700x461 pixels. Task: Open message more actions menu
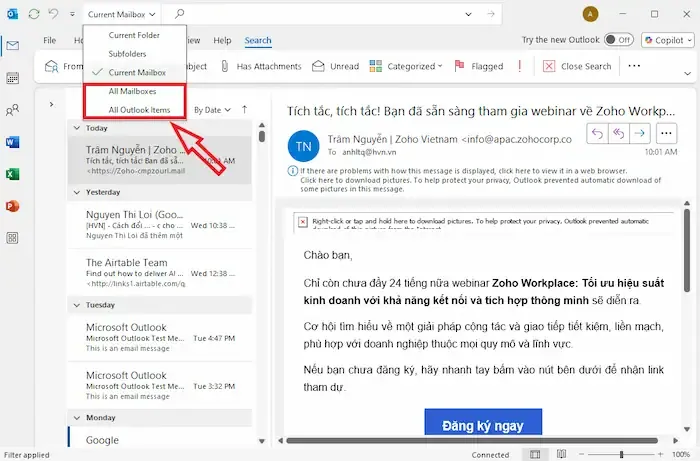(x=666, y=133)
